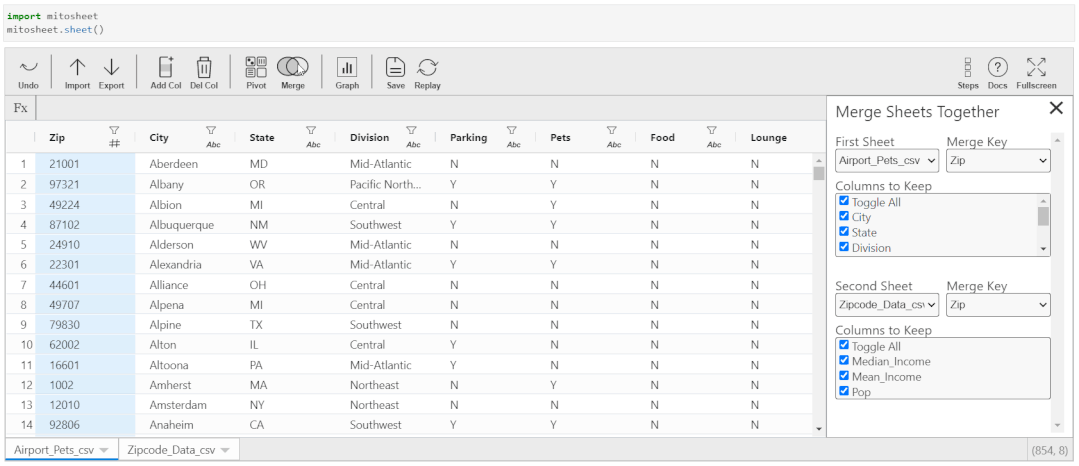Open the Airport_Pets_csv tab dropdown arrow
Viewport: 1079px width, 466px height.
(104, 450)
